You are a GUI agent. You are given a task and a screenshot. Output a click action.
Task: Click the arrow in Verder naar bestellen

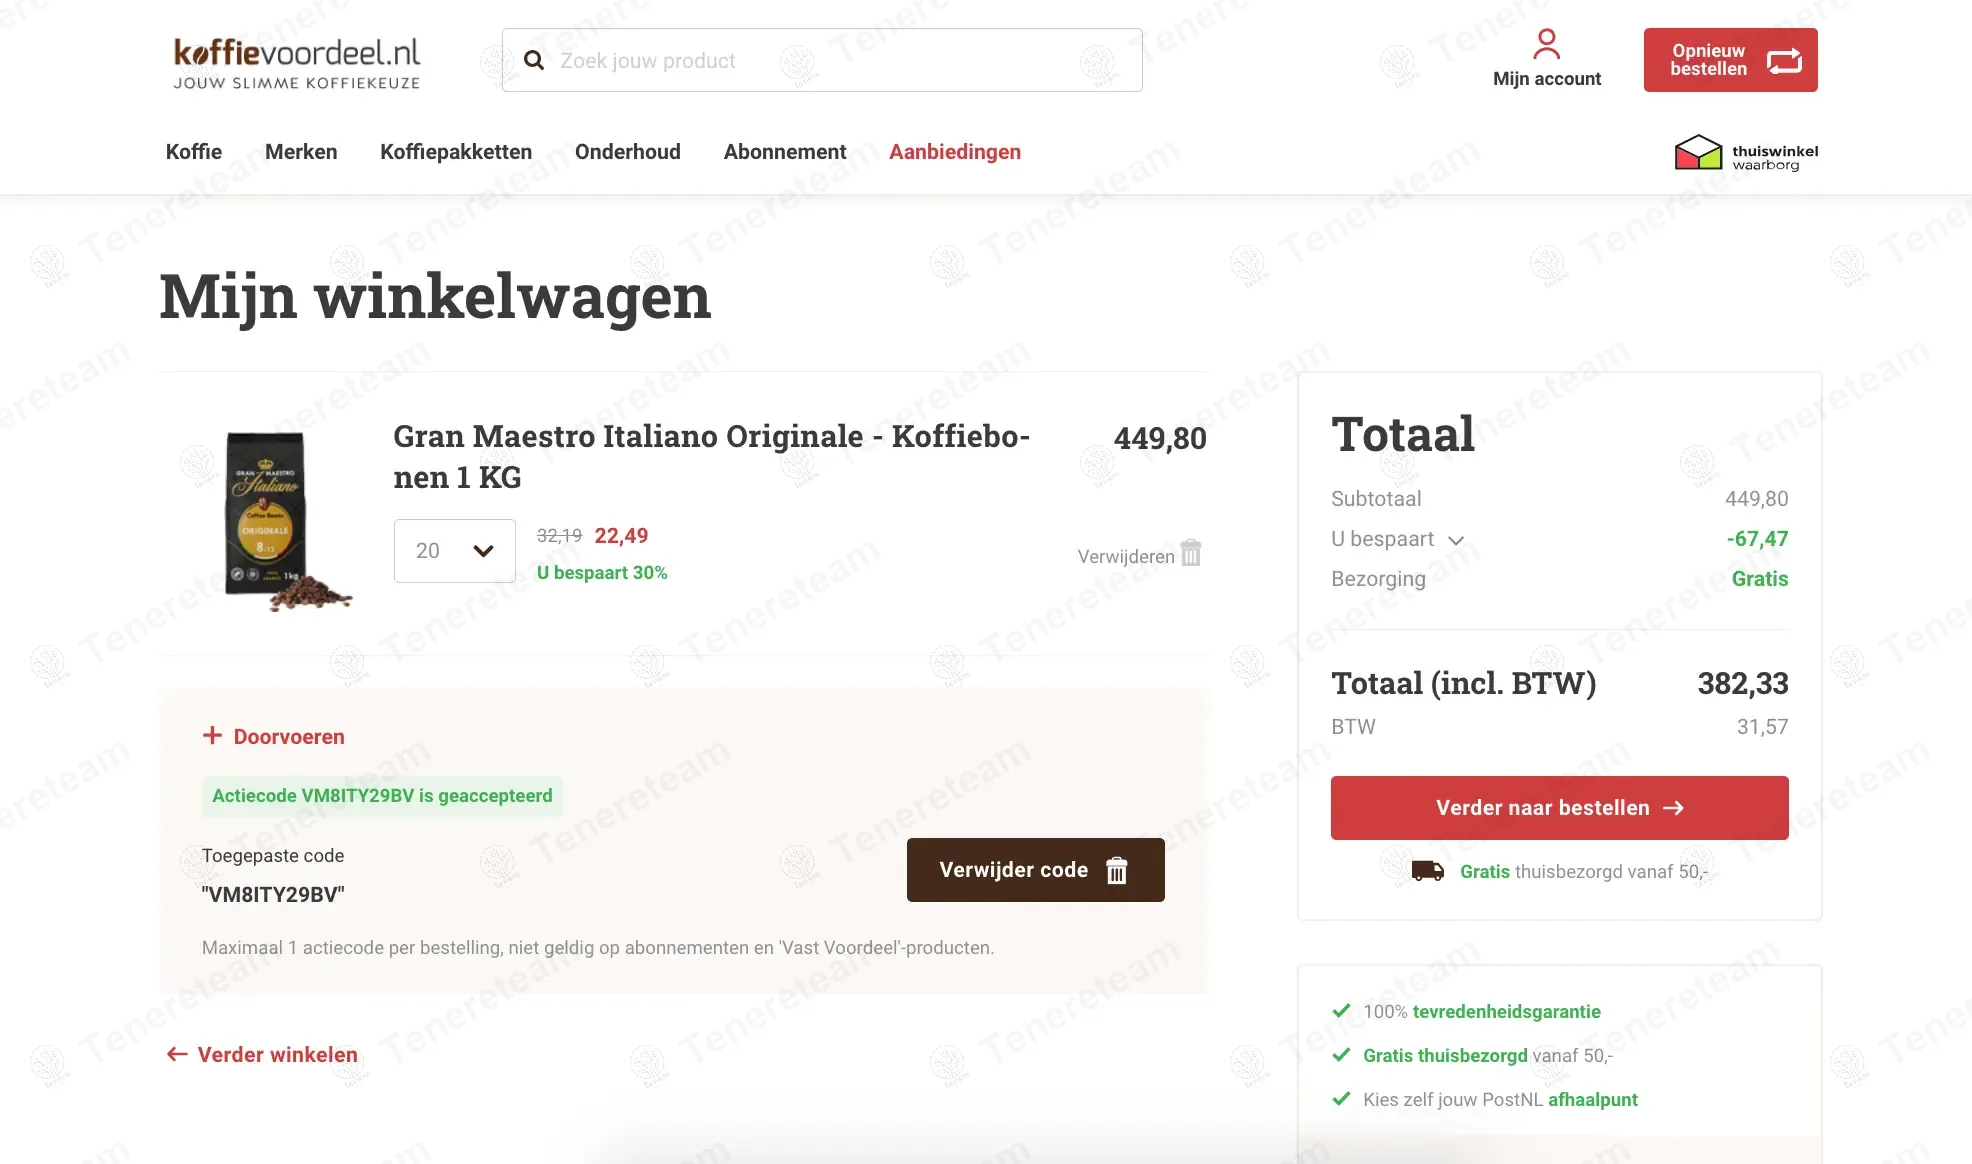pos(1673,808)
